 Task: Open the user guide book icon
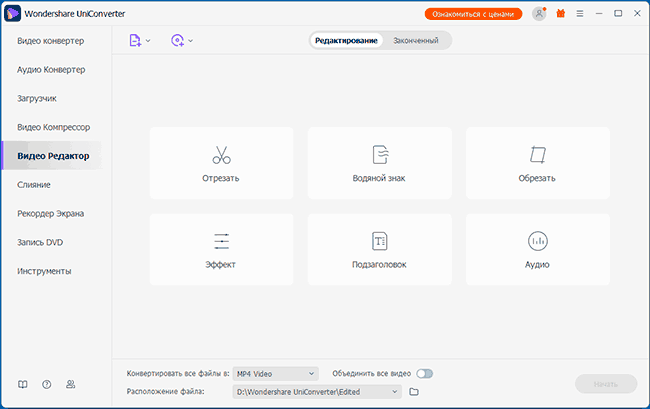(23, 385)
